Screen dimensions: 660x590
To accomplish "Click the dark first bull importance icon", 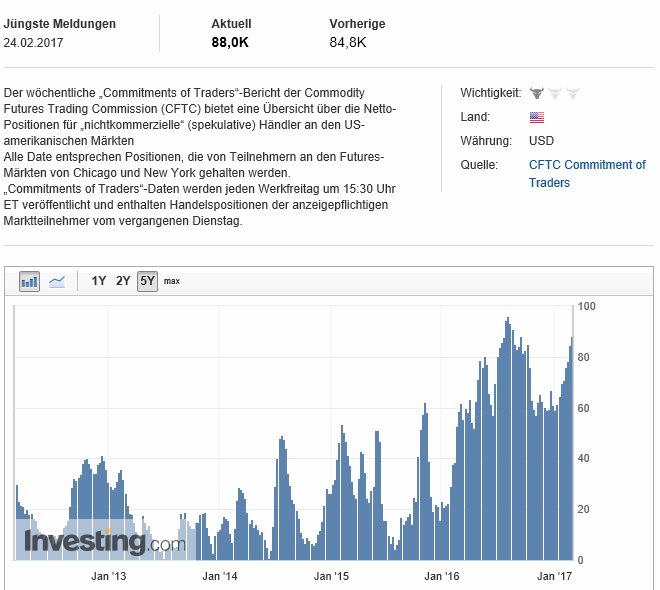I will pos(536,93).
